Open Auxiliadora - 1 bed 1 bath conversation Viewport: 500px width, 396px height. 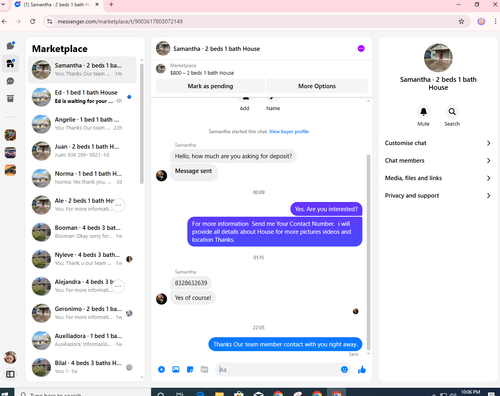pos(82,340)
